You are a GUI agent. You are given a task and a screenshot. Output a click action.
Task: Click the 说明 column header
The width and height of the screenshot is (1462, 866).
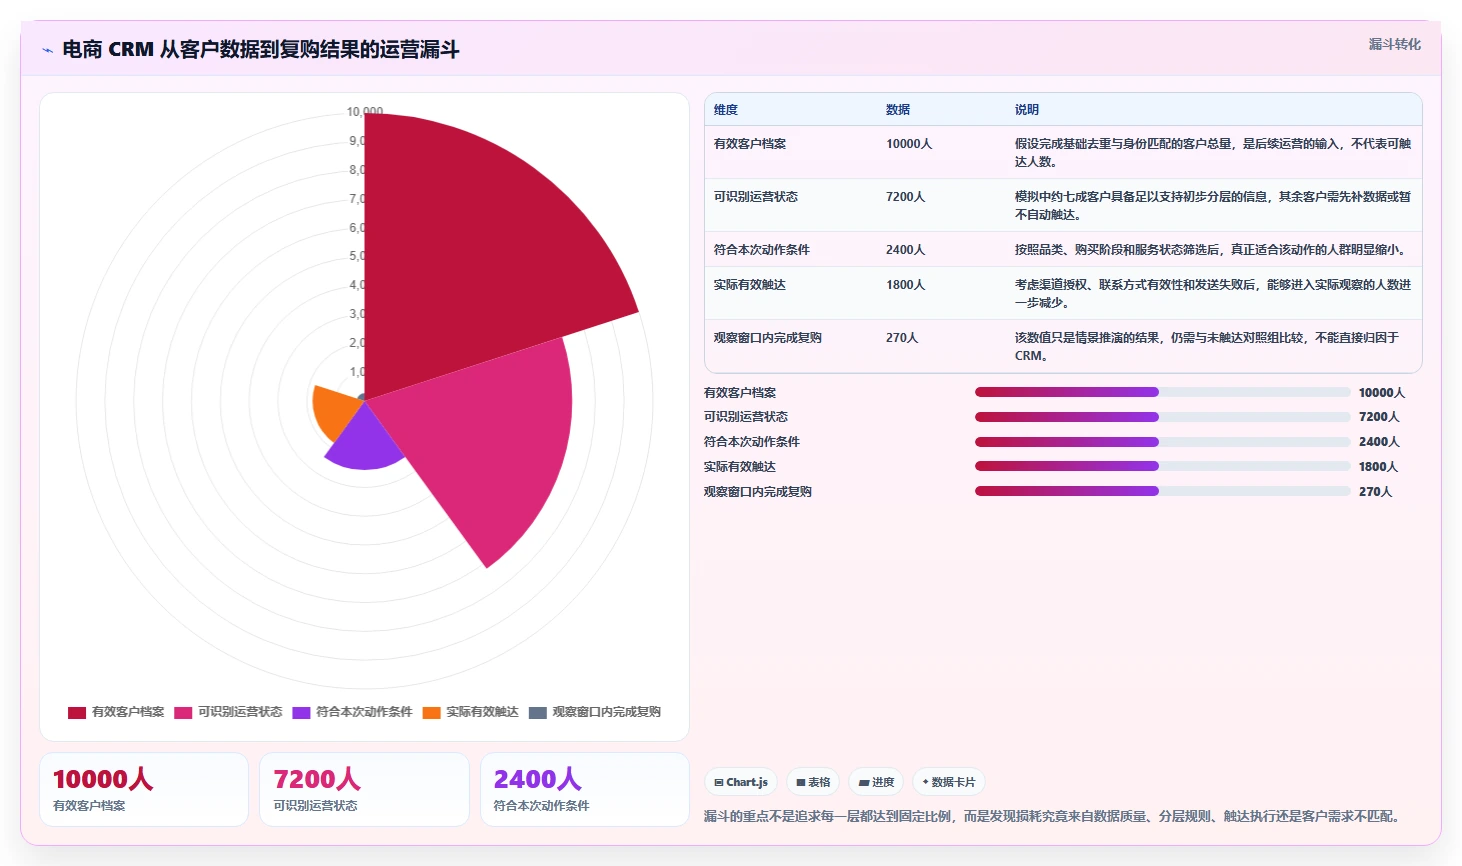coord(1027,110)
